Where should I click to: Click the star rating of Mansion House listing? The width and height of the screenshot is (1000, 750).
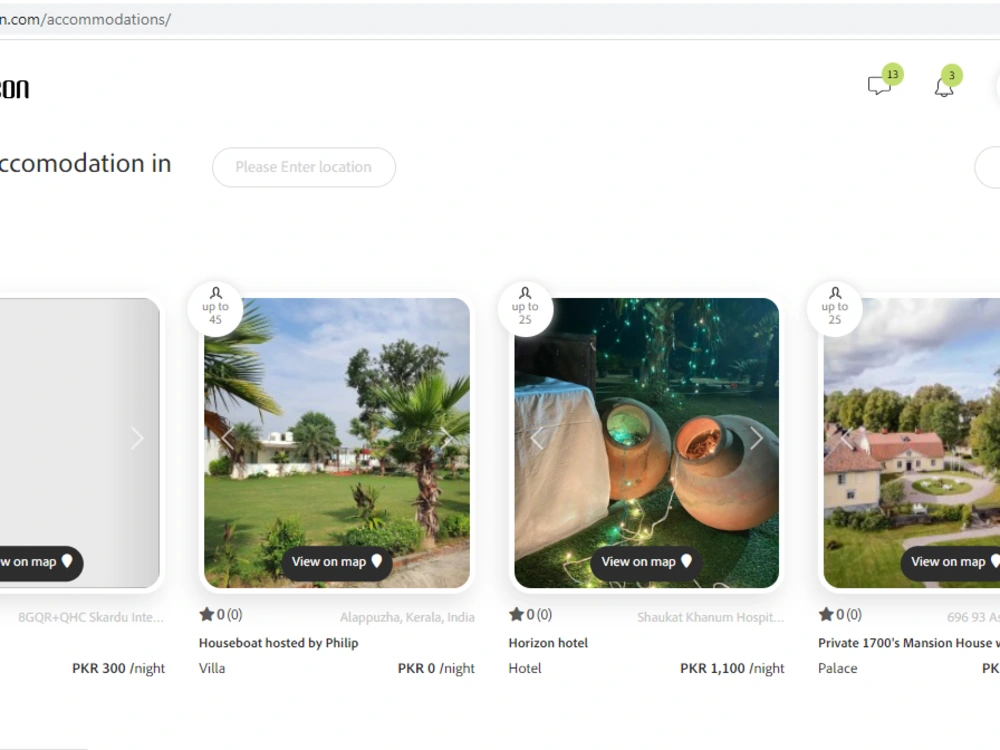[x=840, y=615]
